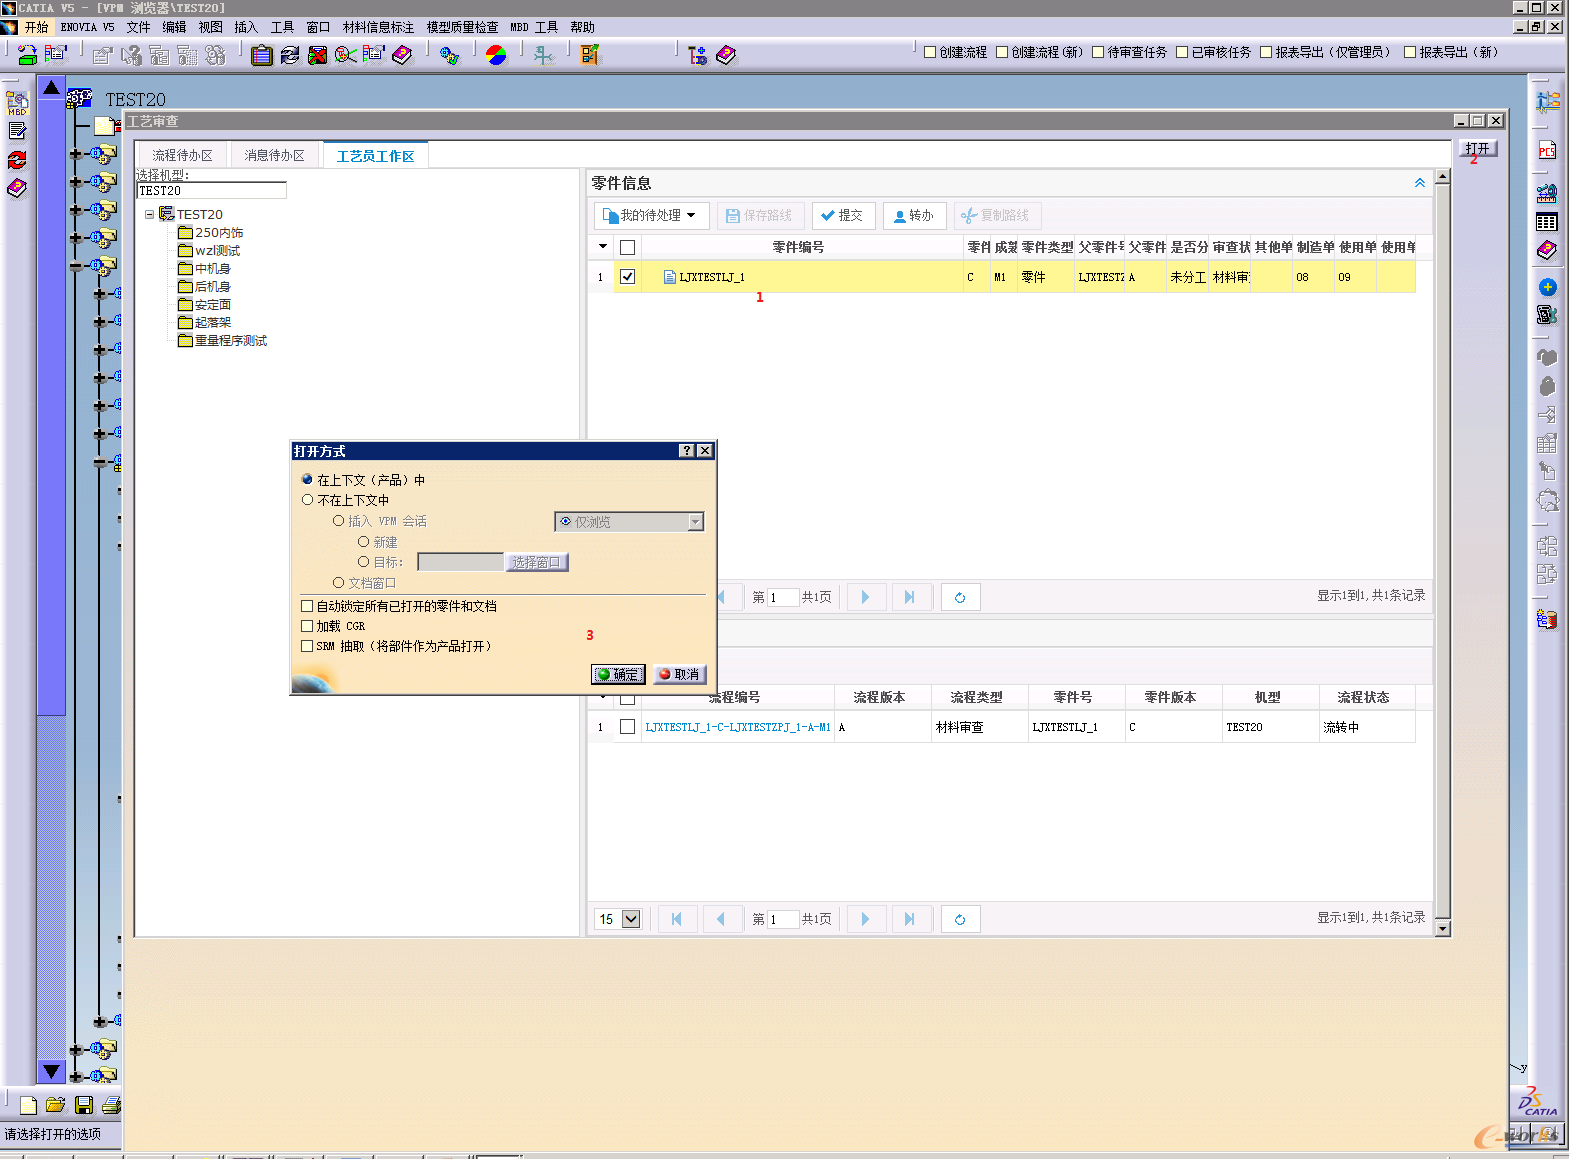Image resolution: width=1569 pixels, height=1159 pixels.
Task: Click the green axis toolbar icon
Action: 543,55
